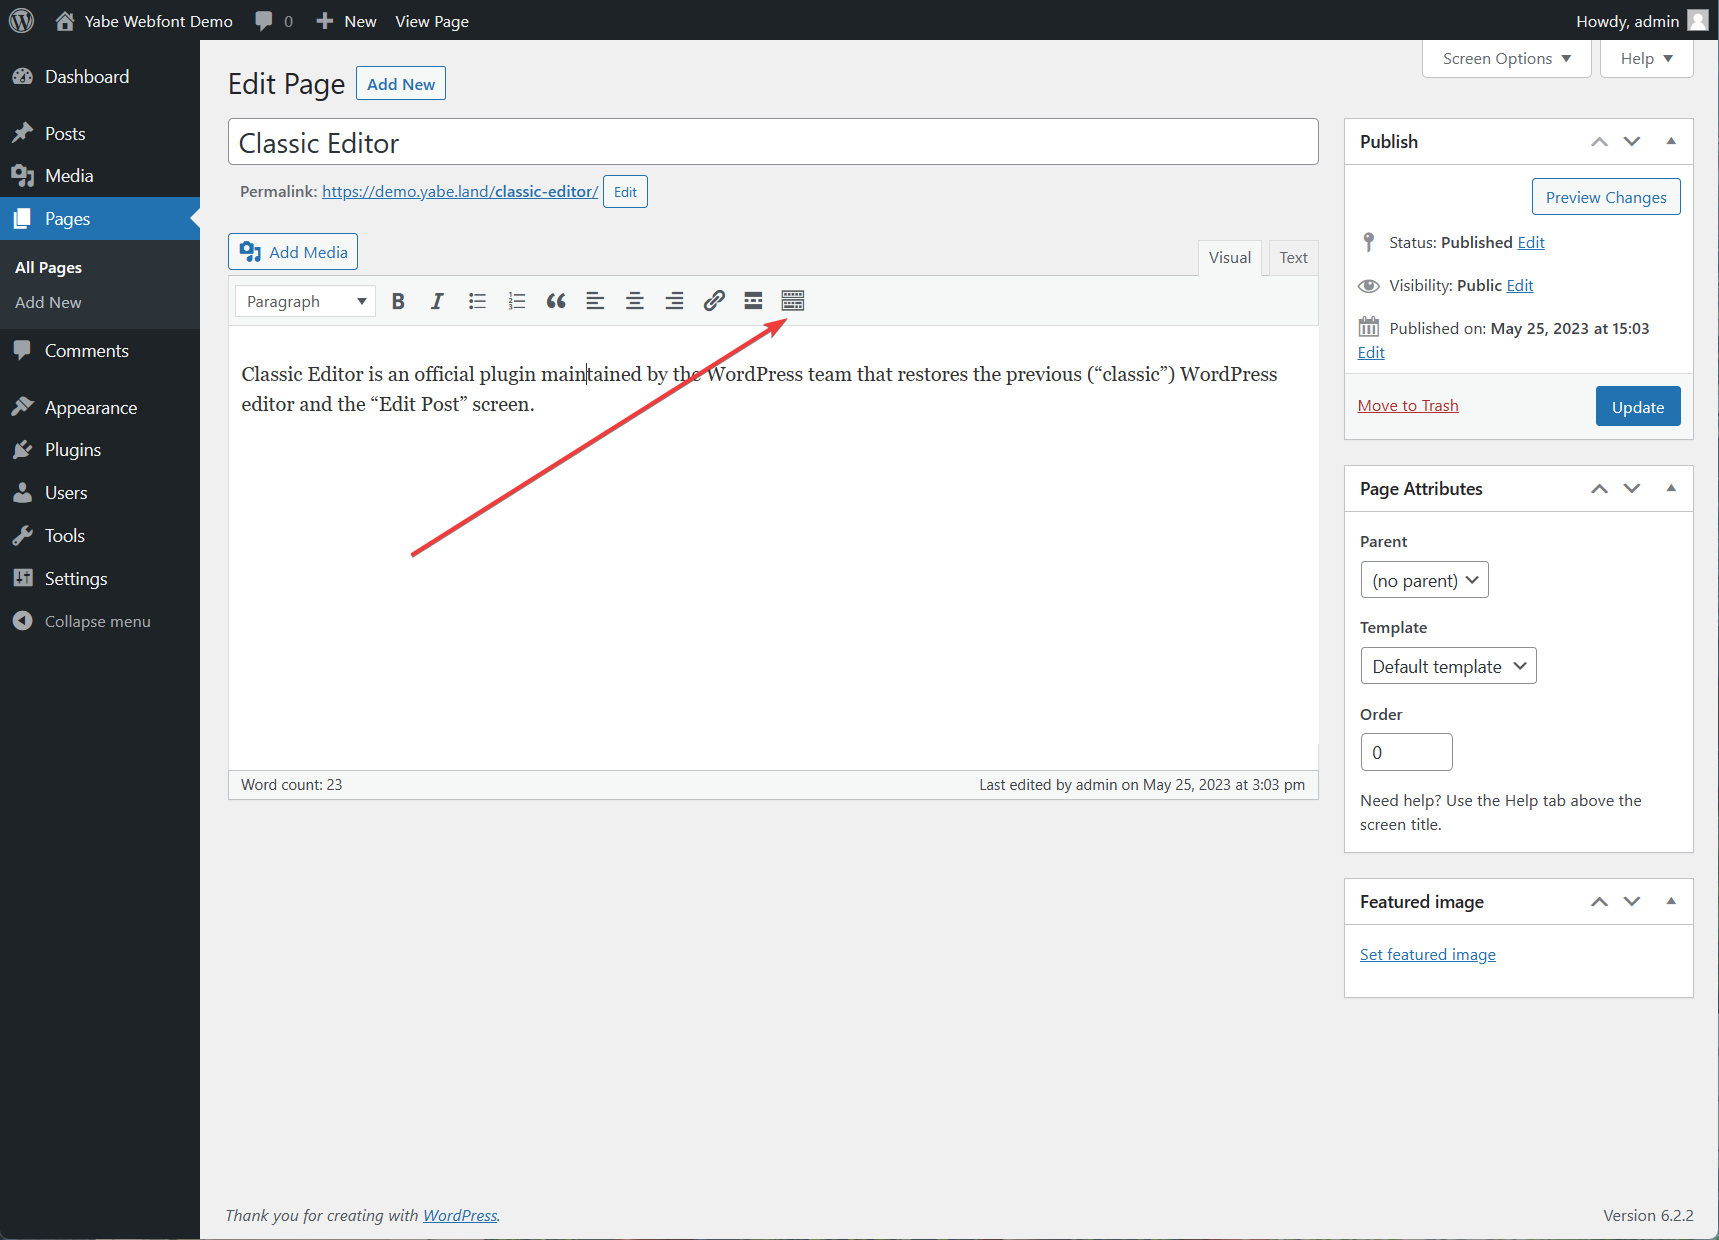Viewport: 1719px width, 1240px height.
Task: Select All Pages submenu item
Action: coord(48,267)
